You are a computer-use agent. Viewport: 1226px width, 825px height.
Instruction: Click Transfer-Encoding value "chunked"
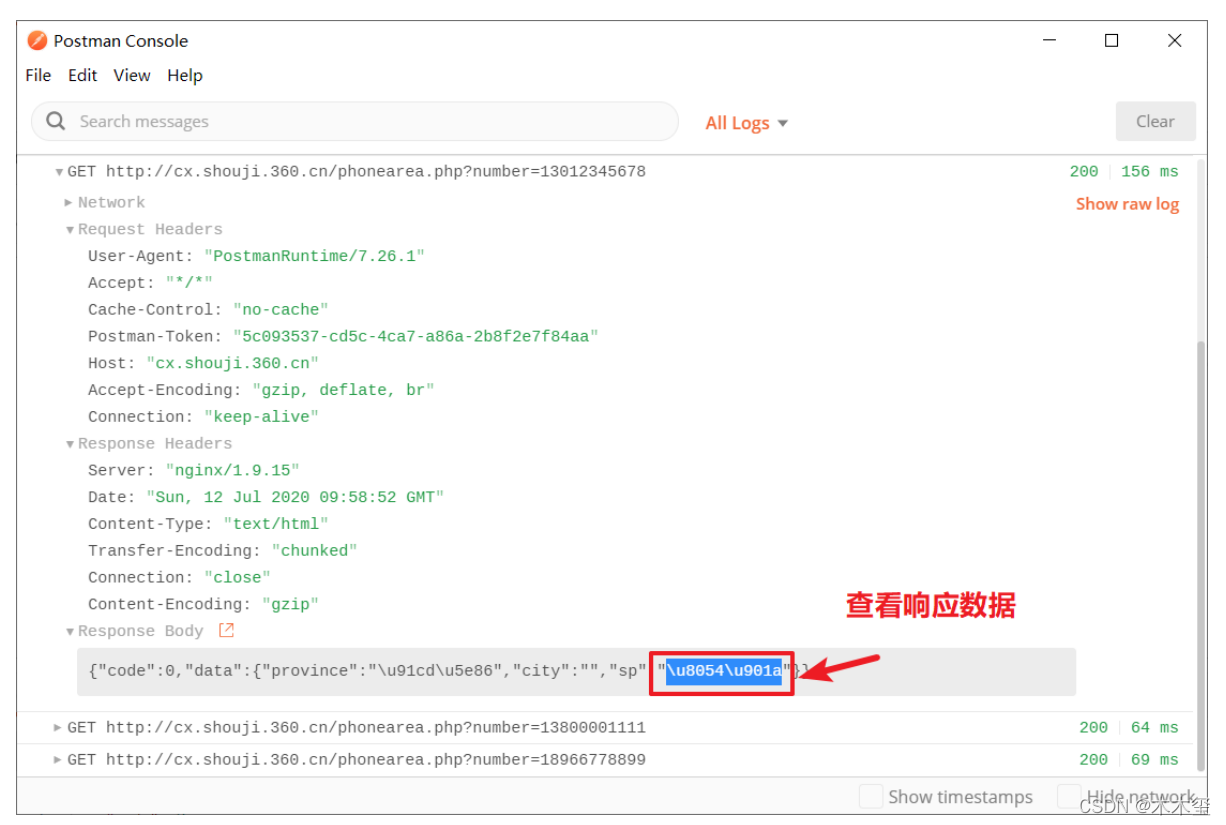click(x=314, y=551)
